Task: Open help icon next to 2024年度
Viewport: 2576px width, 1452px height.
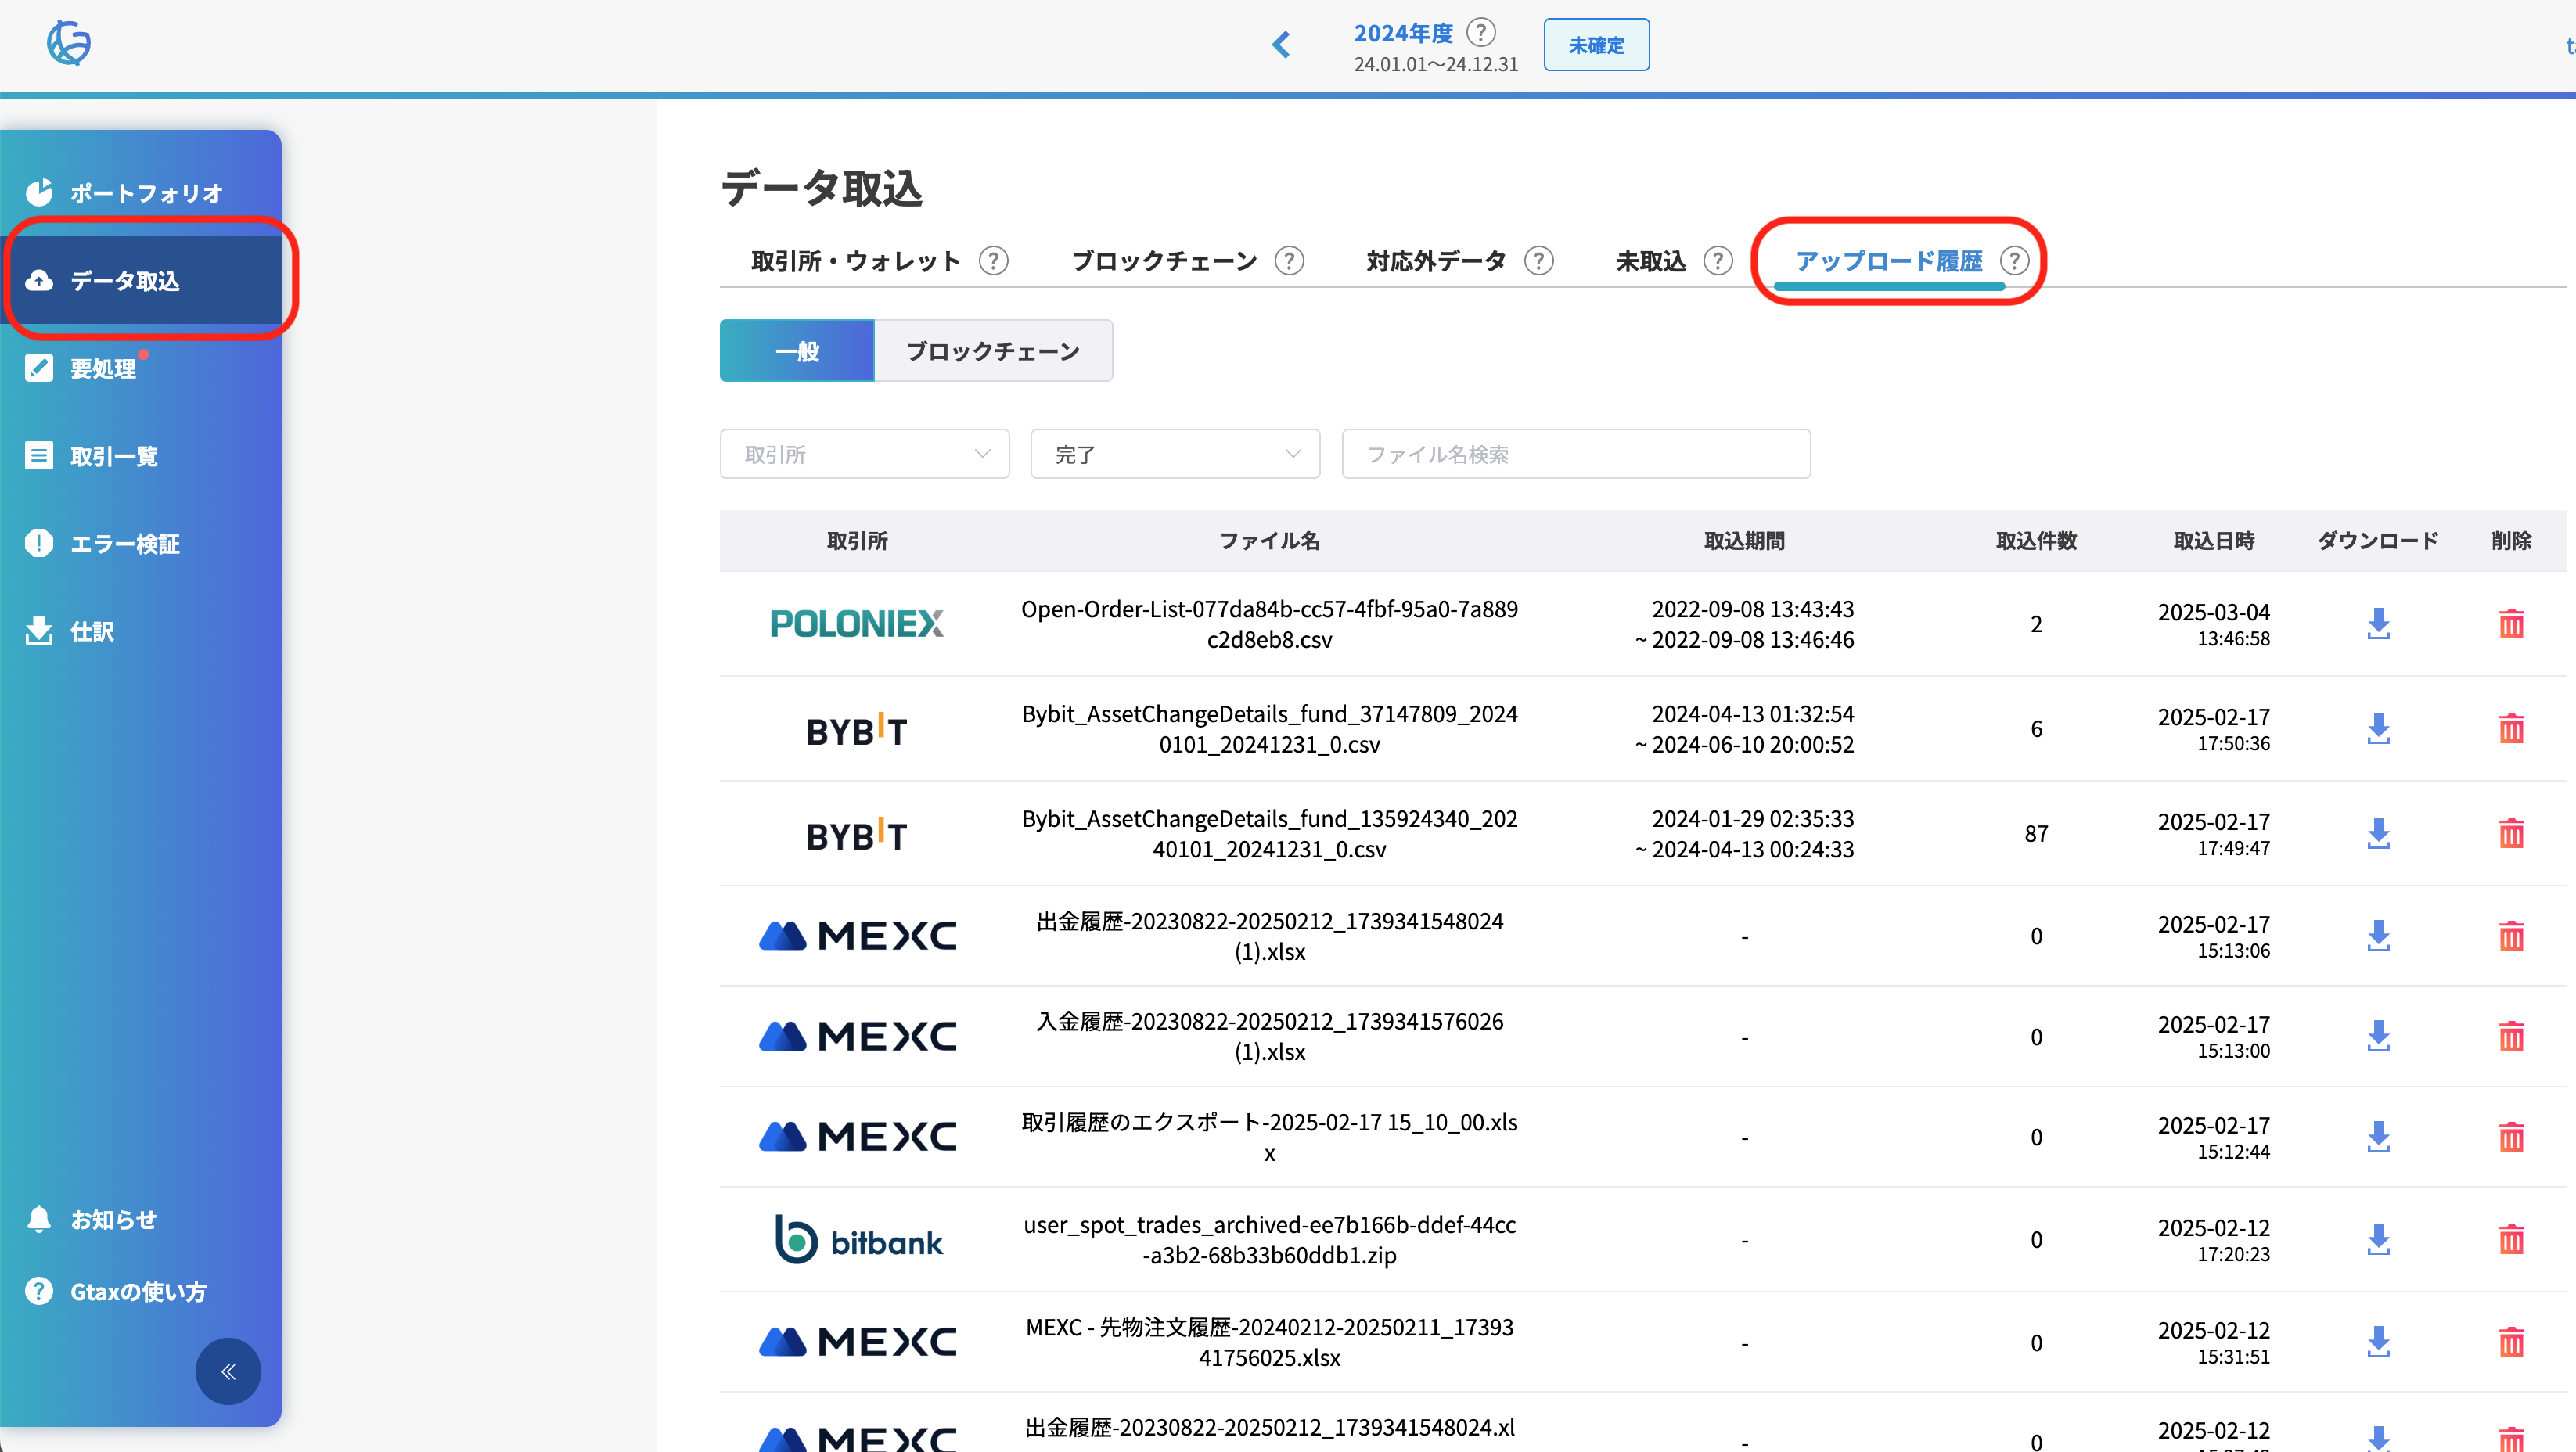Action: (1481, 32)
